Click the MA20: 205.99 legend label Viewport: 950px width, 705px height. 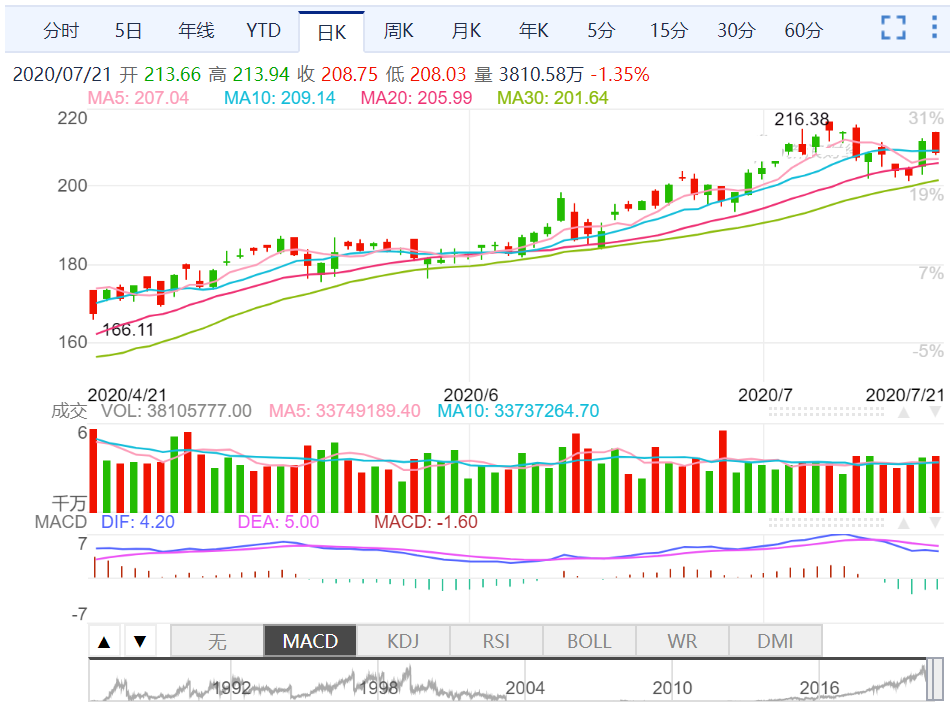pos(416,98)
